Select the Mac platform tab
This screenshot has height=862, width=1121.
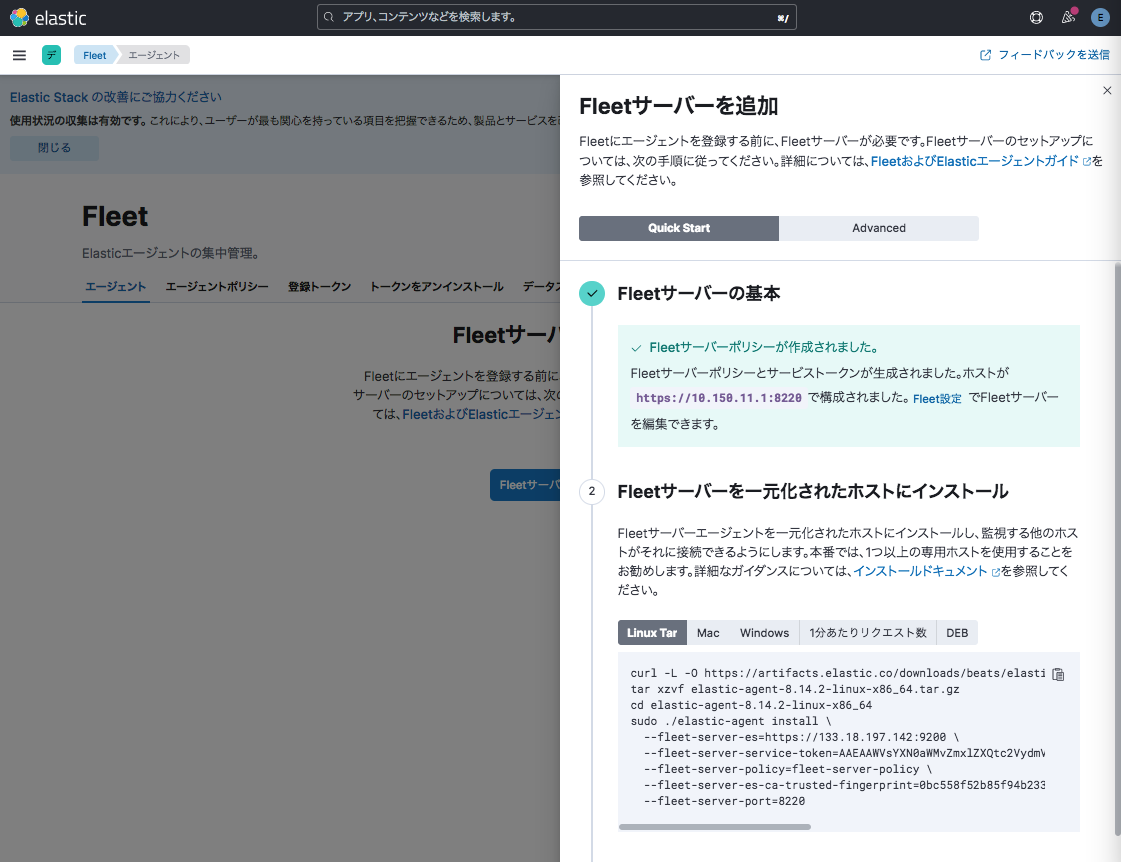[708, 633]
